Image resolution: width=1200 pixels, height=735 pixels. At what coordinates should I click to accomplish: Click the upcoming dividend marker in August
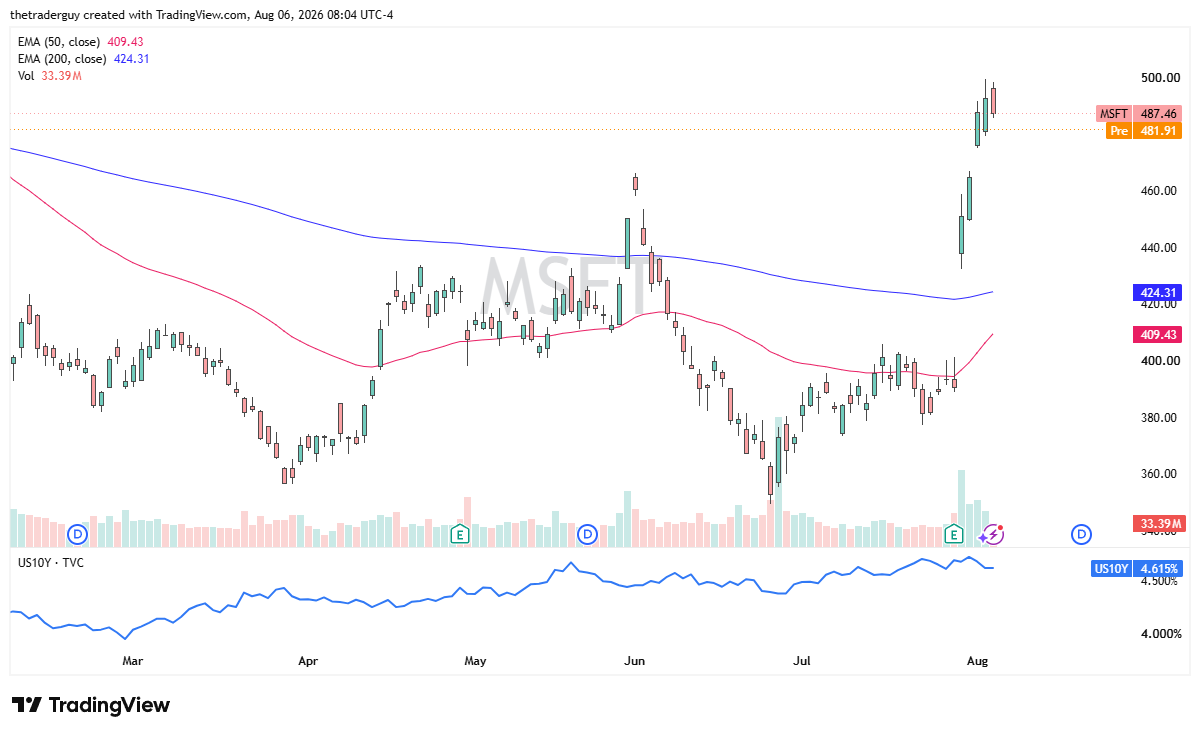pyautogui.click(x=1081, y=535)
